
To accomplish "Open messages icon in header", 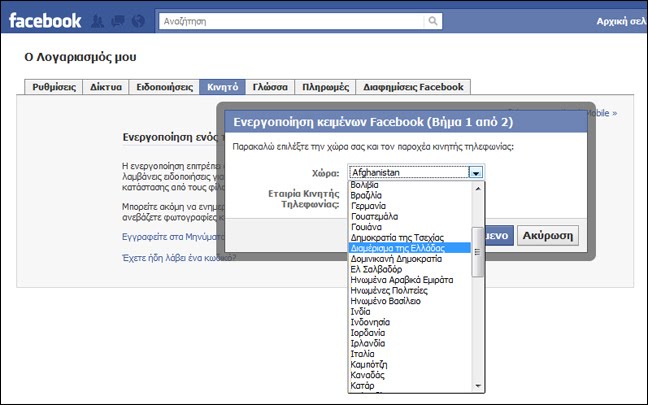I will coord(118,21).
